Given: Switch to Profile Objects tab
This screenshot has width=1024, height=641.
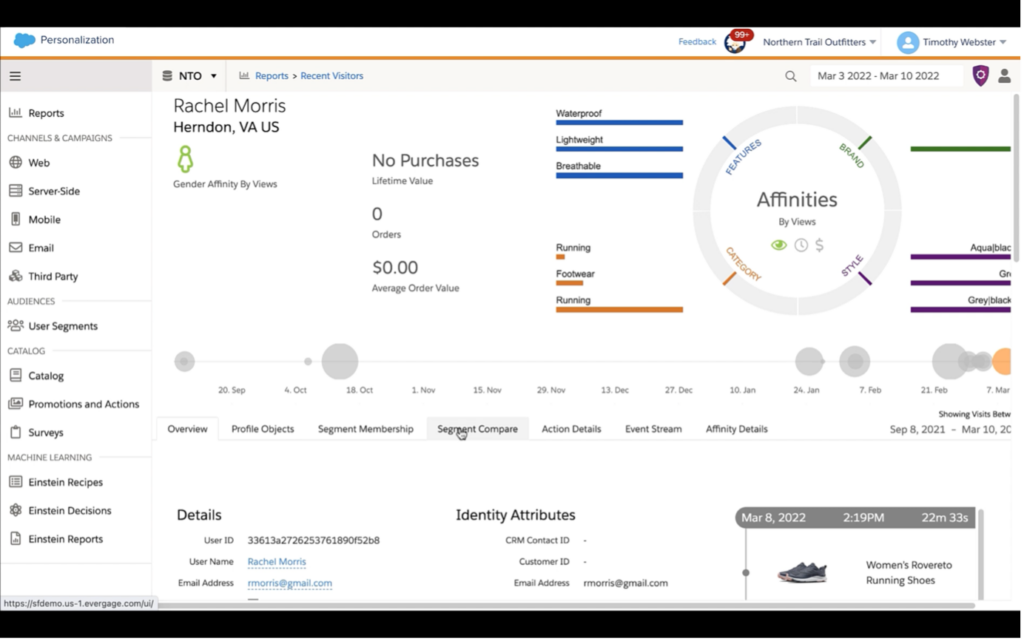Looking at the screenshot, I should (x=263, y=429).
